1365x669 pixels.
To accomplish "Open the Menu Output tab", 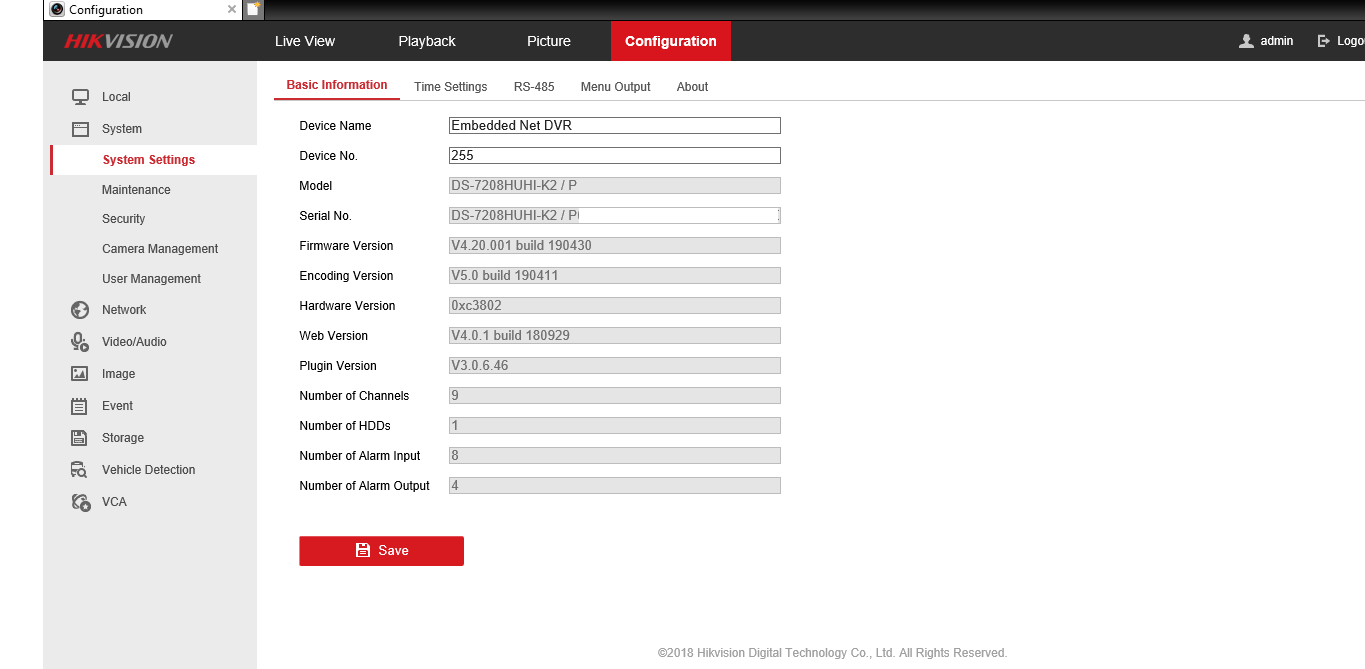I will click(615, 87).
